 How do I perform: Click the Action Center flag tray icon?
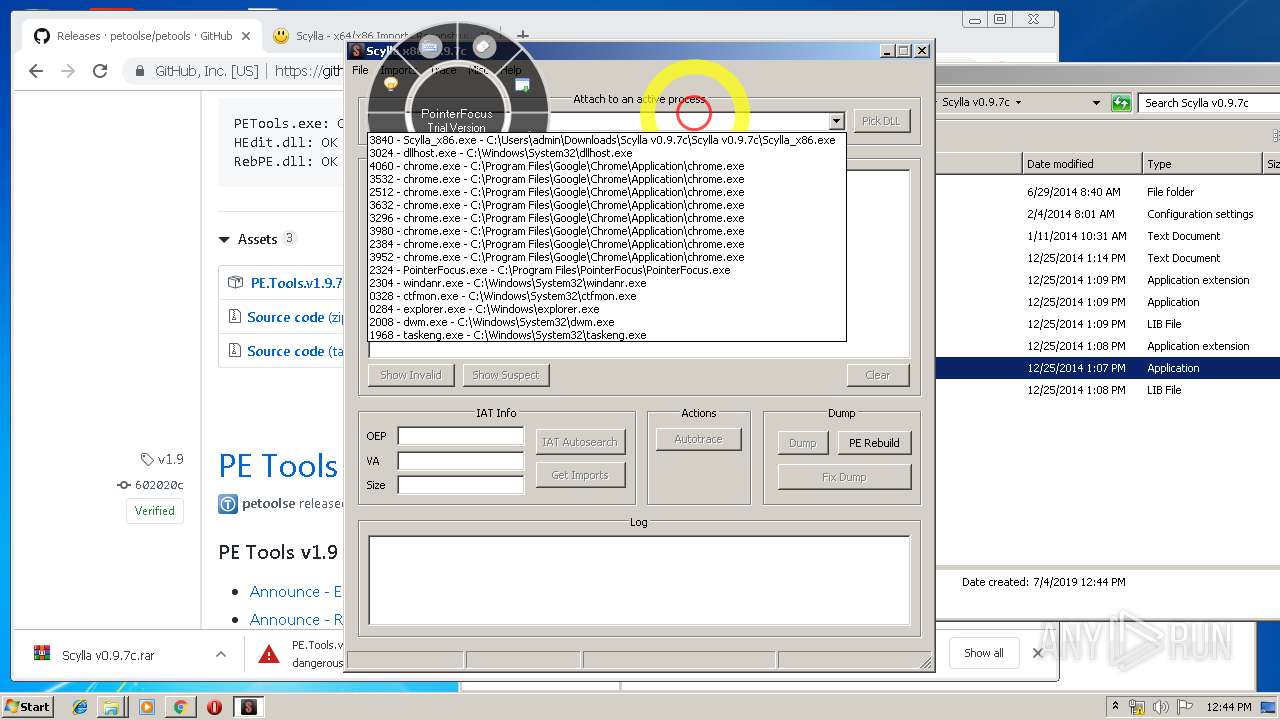[1185, 707]
